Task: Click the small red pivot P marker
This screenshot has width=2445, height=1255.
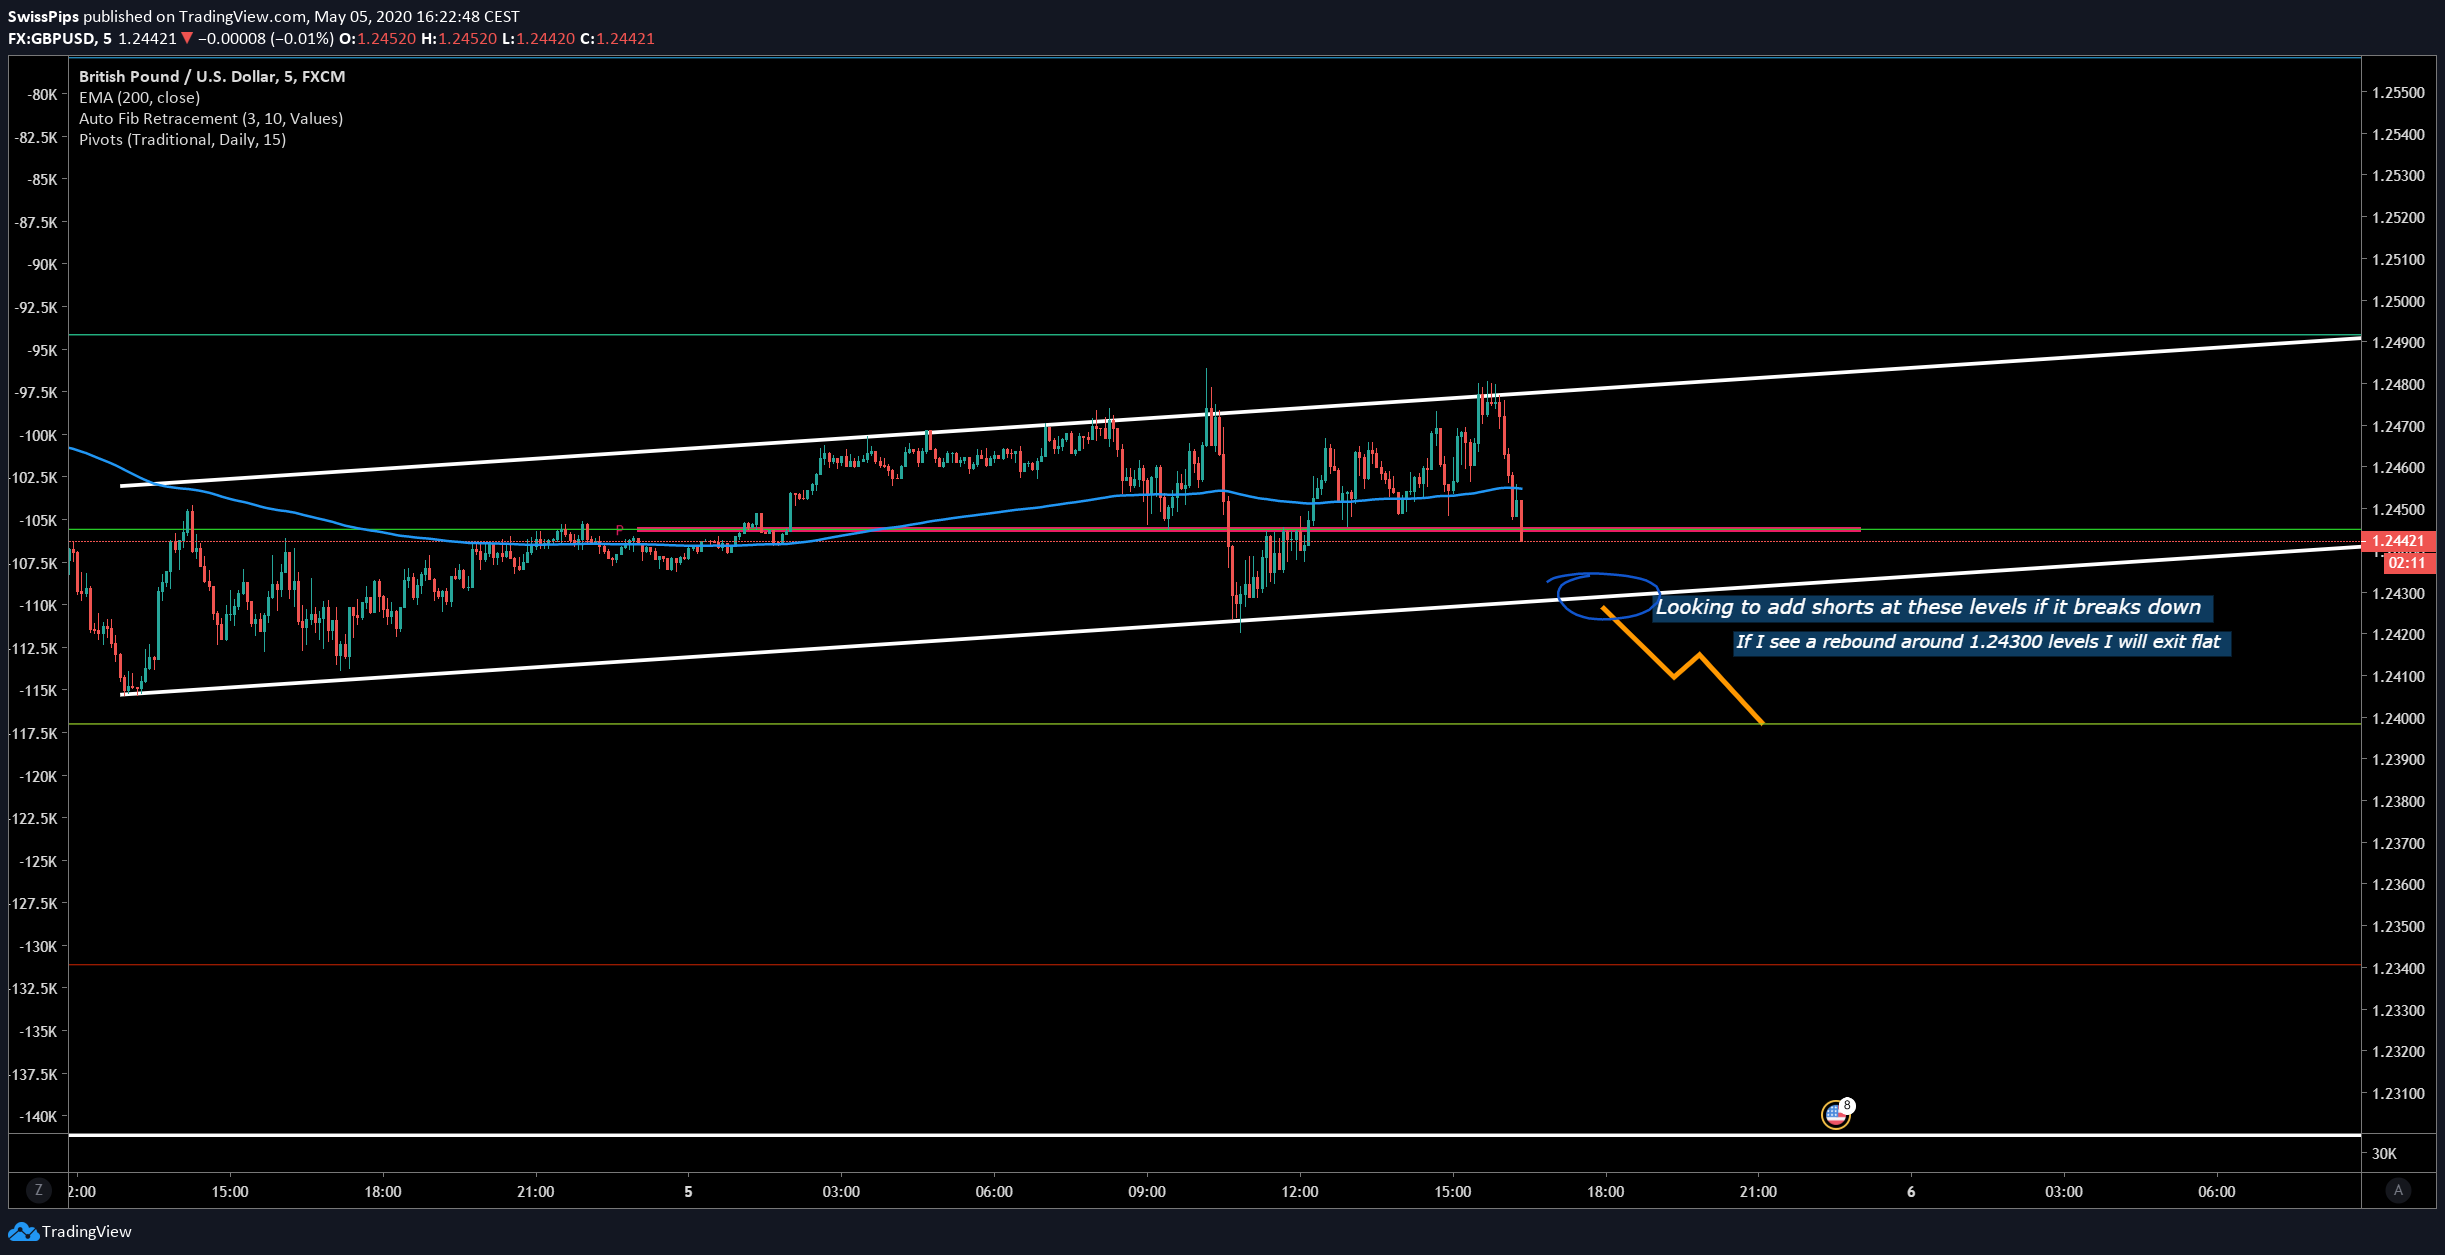Action: (x=620, y=529)
